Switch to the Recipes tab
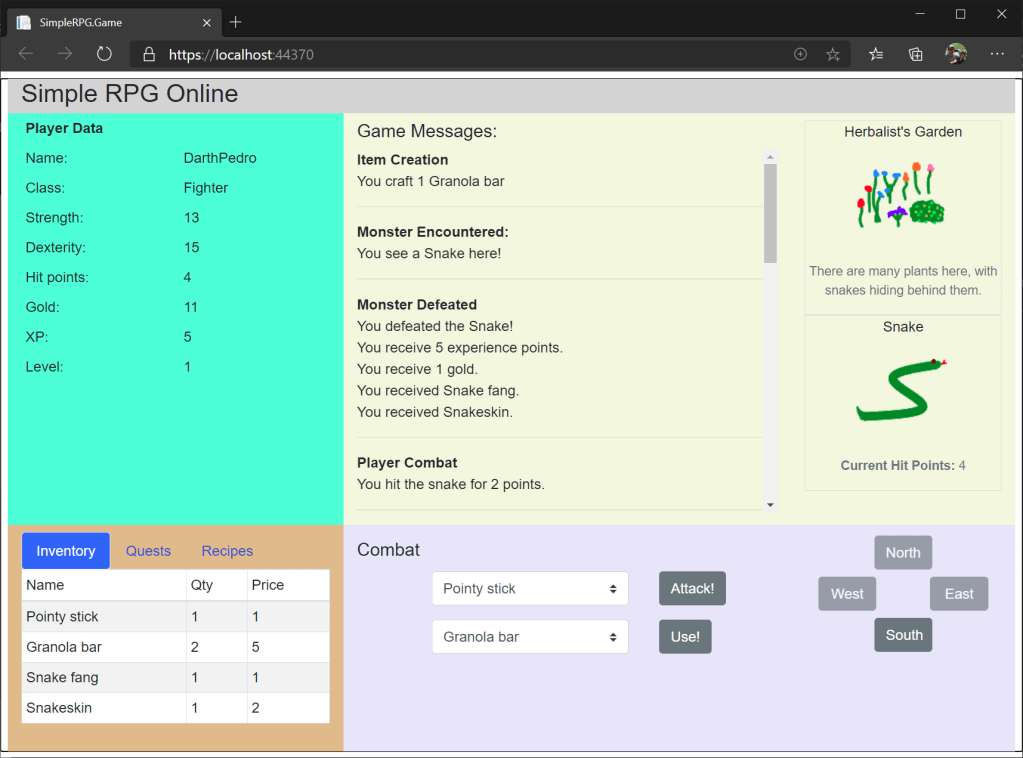 point(227,551)
